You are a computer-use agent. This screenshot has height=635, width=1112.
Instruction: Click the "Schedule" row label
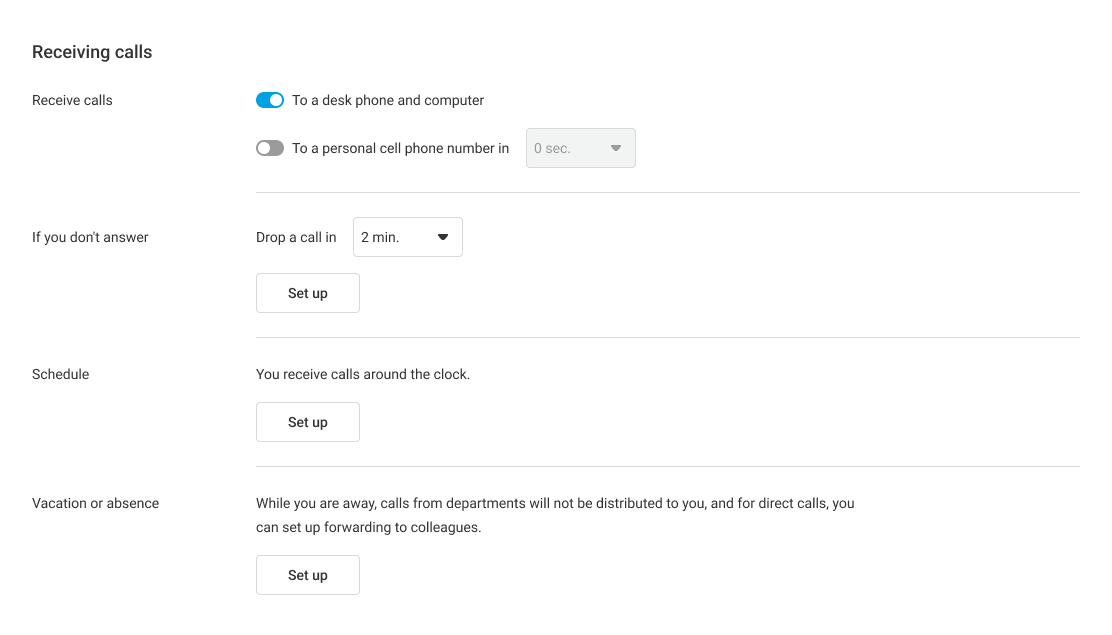click(60, 374)
